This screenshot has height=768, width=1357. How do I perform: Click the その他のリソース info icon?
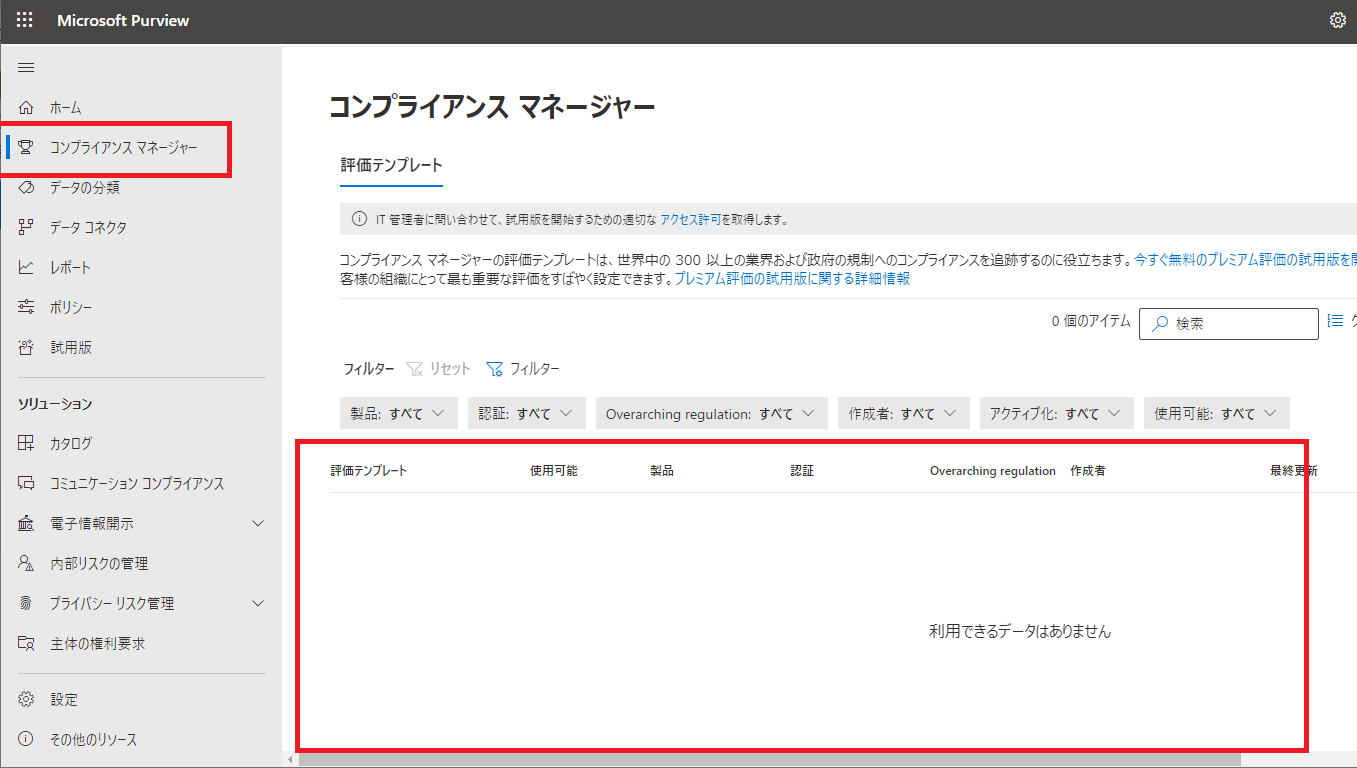coord(27,739)
